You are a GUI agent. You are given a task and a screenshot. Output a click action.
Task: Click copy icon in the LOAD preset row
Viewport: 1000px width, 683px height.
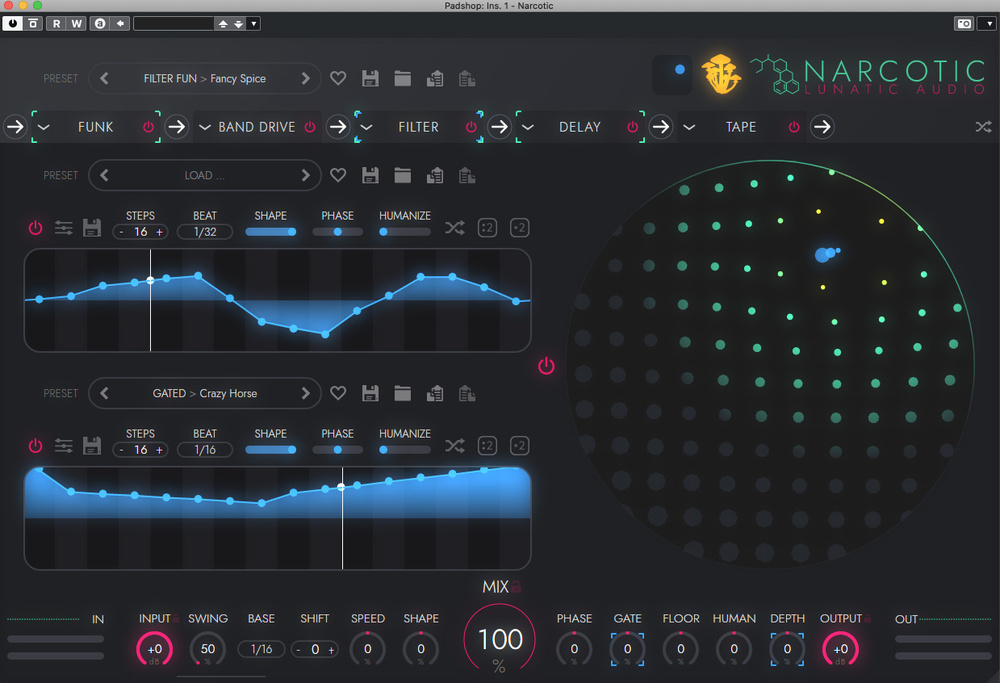[x=435, y=175]
